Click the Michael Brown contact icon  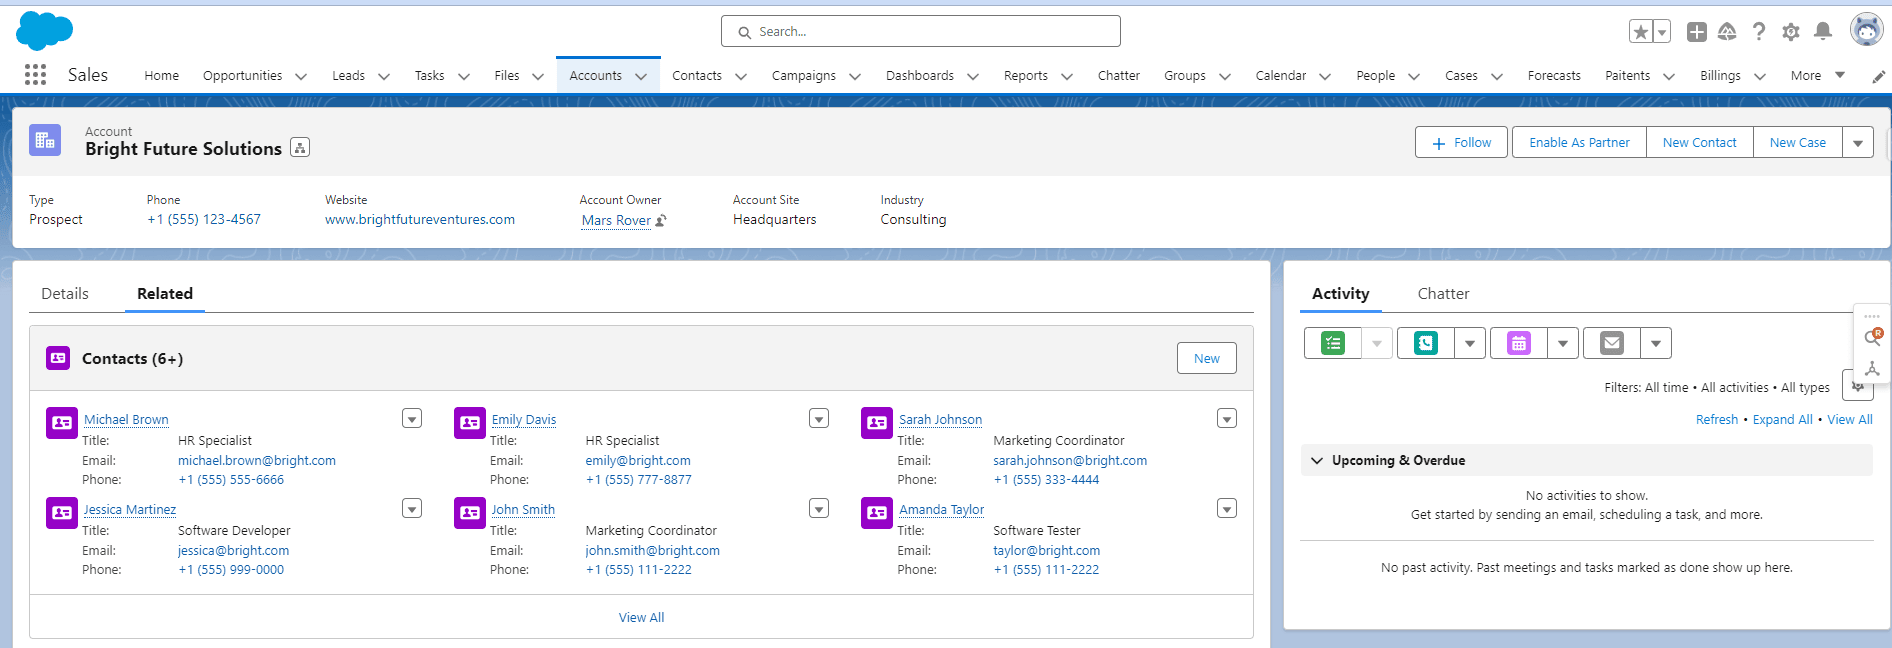(x=62, y=423)
